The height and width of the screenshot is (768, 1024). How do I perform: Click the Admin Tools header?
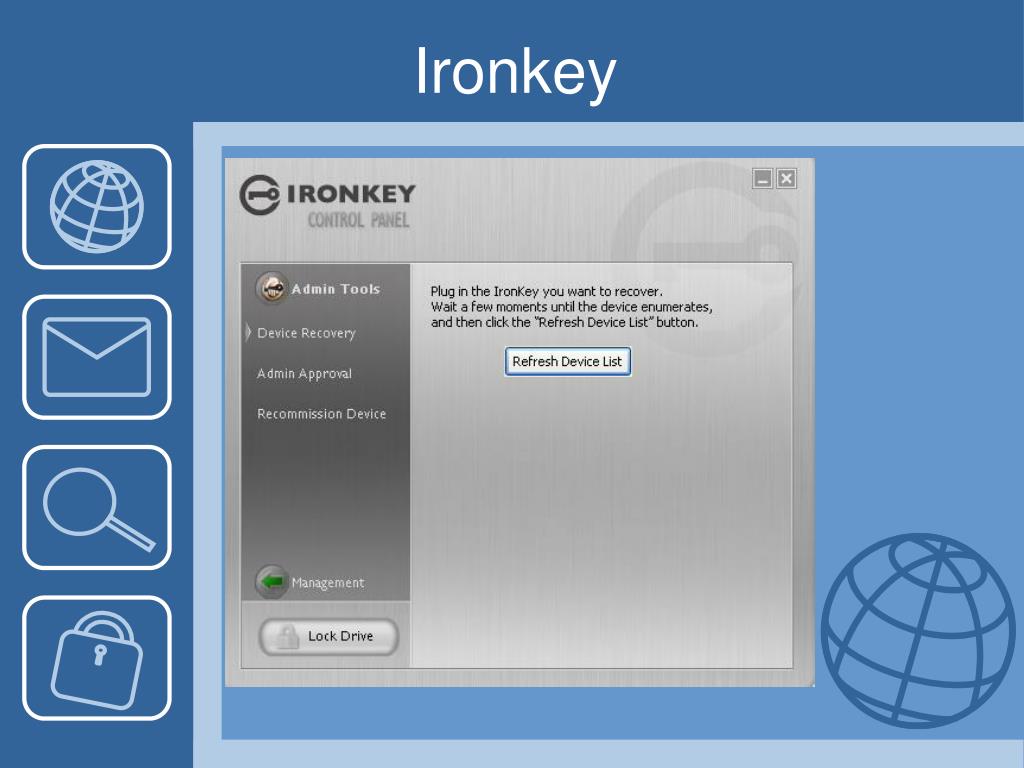point(335,289)
